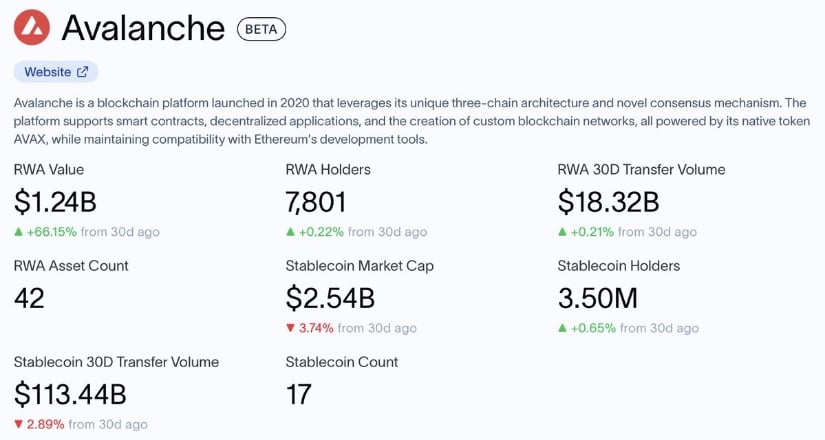Click the green arrow under RWA 30D Transfer Volume
825x440 pixels.
563,232
